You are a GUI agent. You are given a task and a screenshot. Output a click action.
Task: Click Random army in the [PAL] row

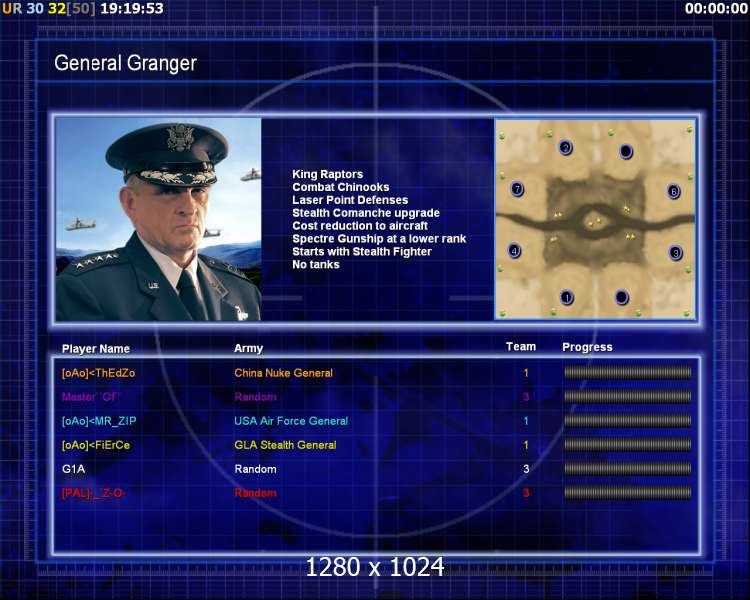pos(255,493)
